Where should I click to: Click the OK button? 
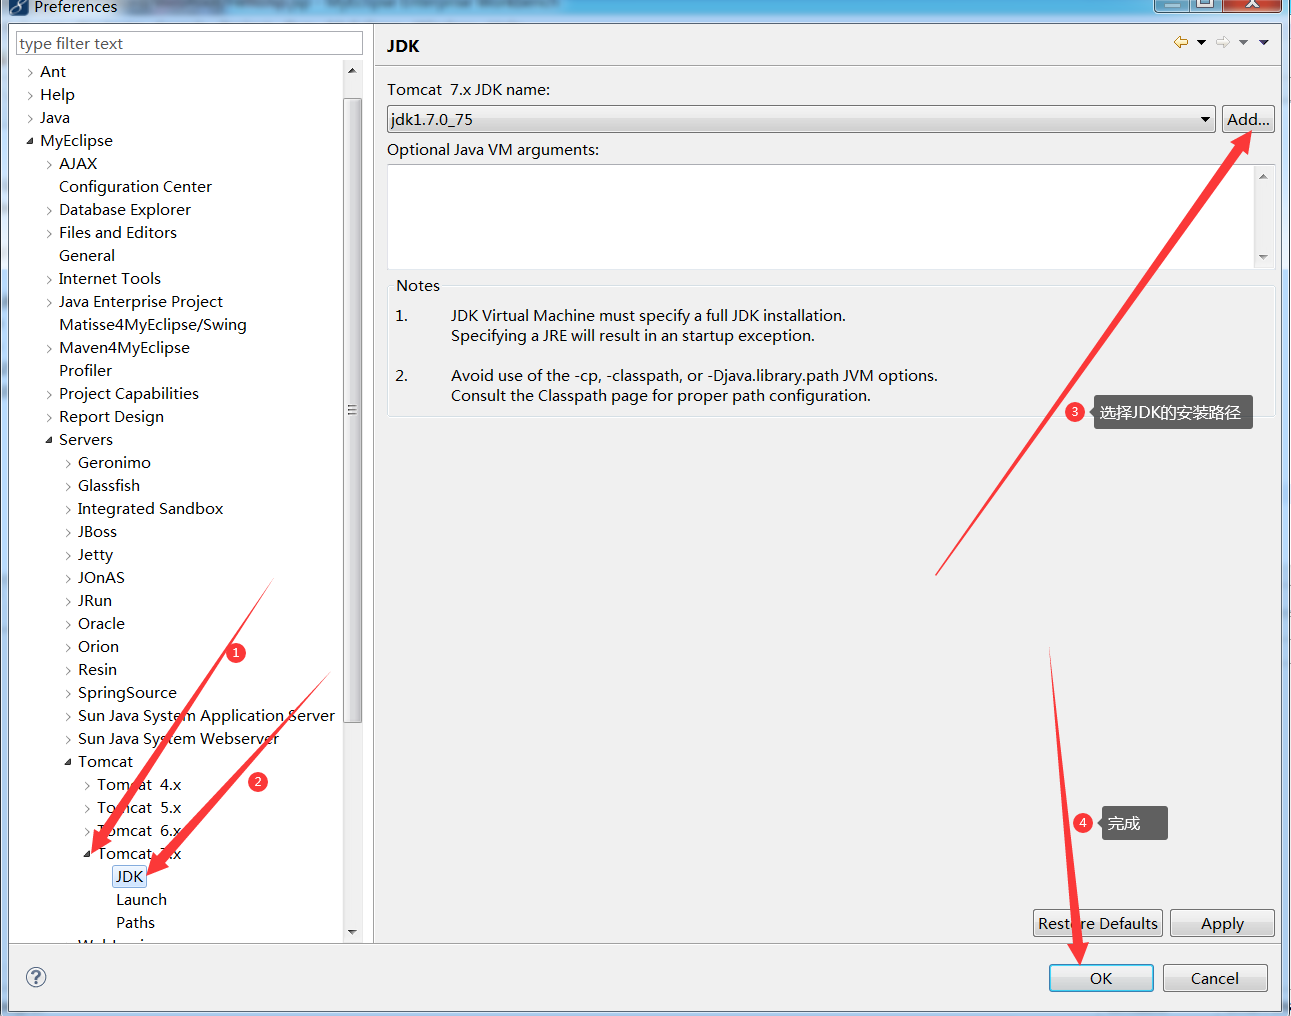(x=1101, y=978)
